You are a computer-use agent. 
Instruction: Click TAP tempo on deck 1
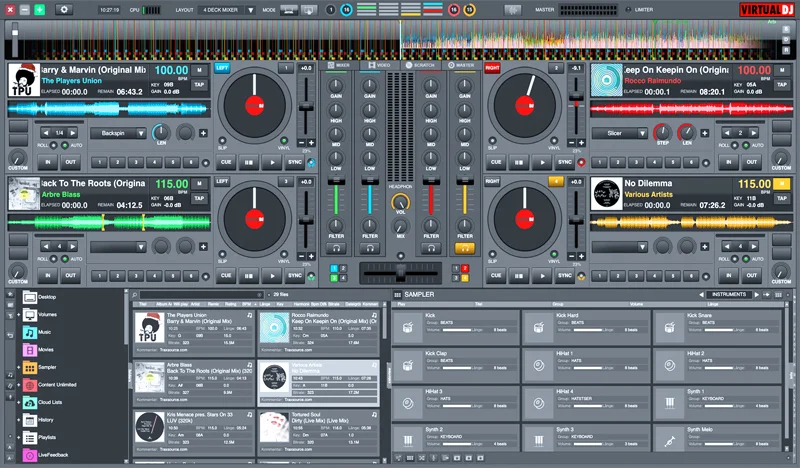199,85
